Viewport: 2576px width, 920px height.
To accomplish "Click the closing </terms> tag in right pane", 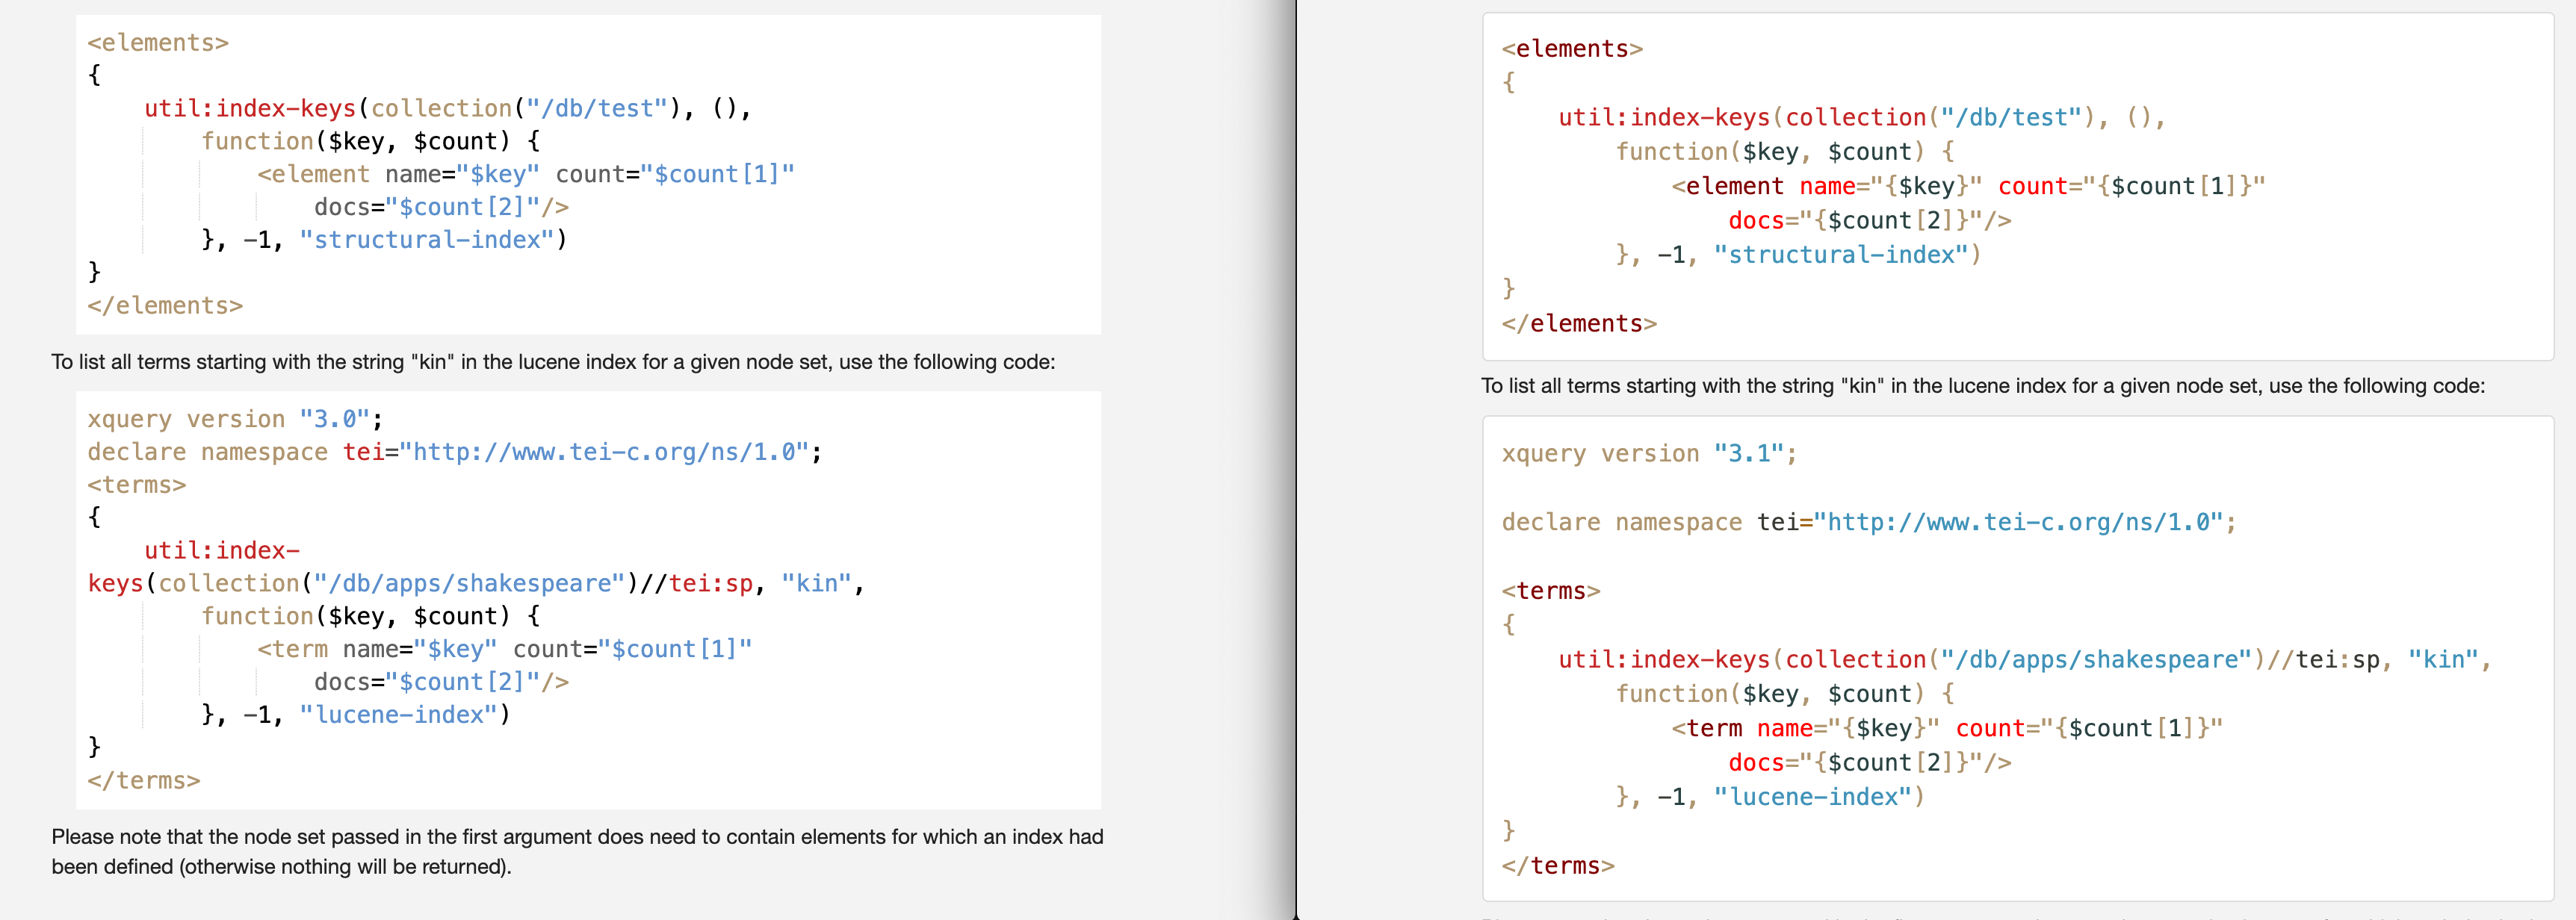I will tap(1557, 866).
